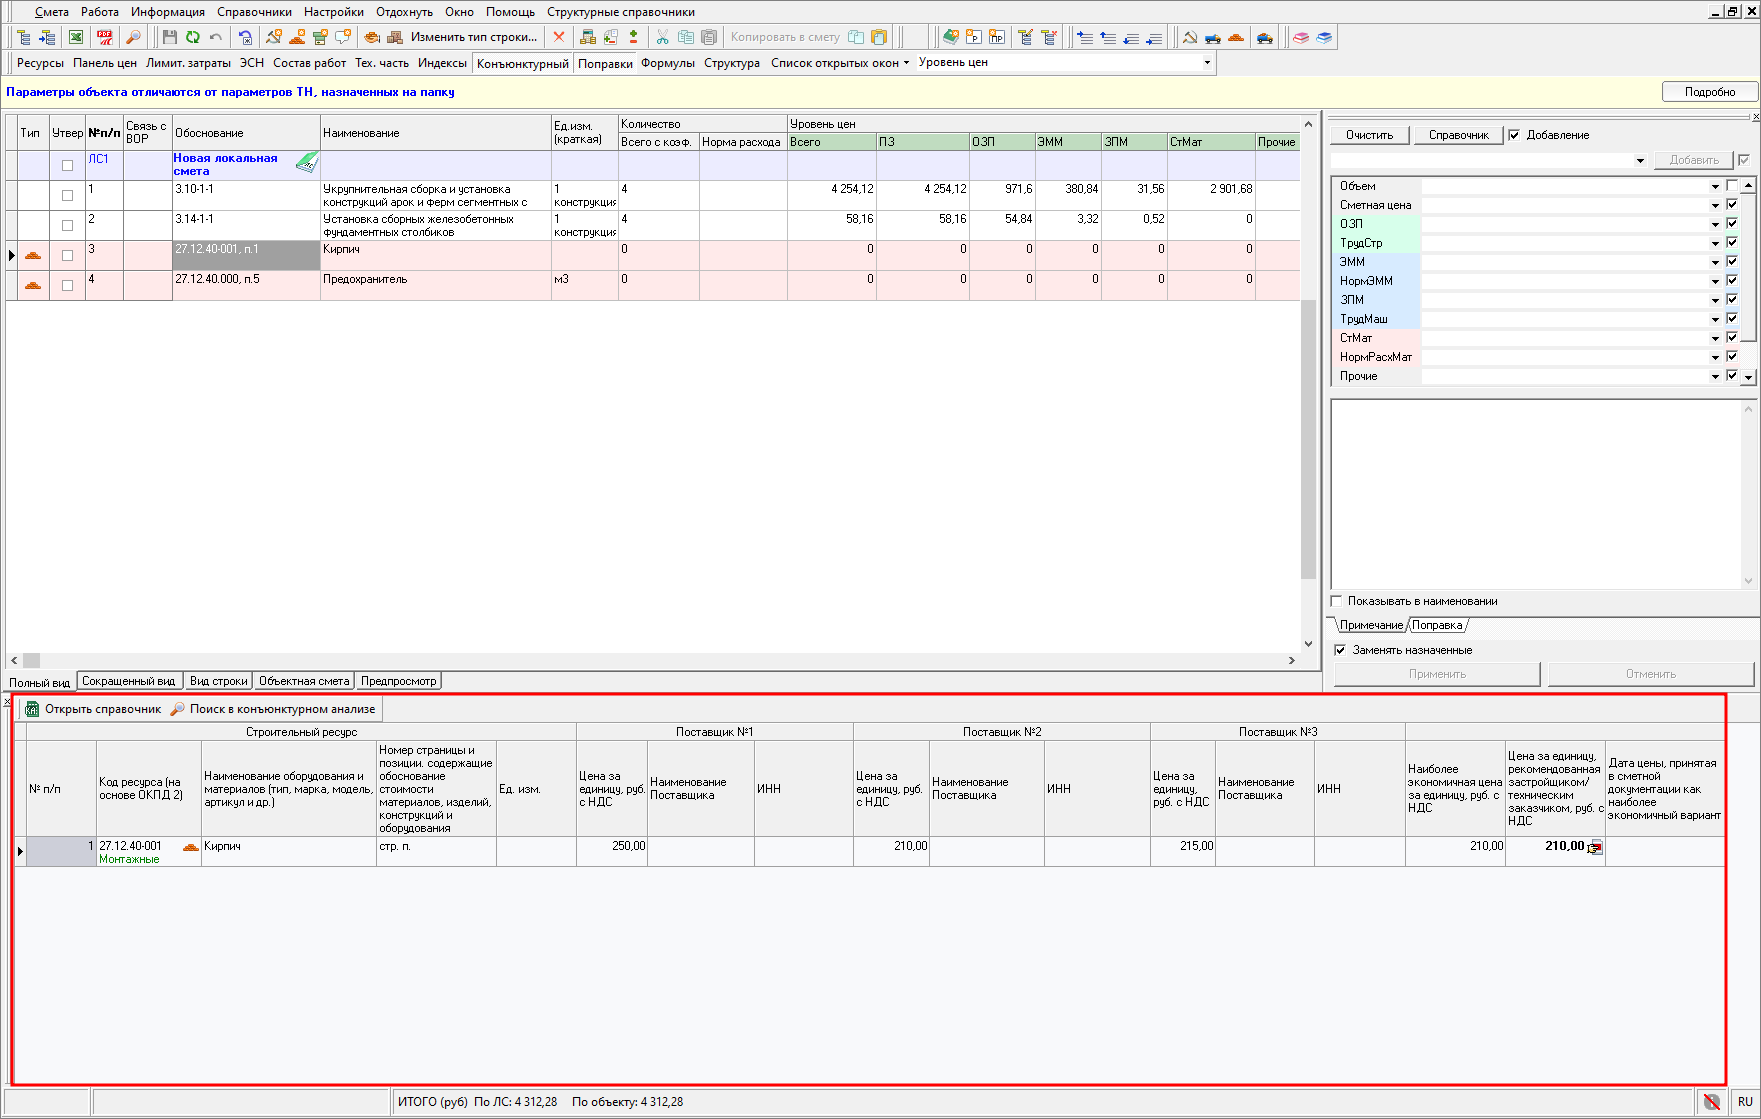Screen dimensions: 1761x1119
Task: Click the green book with star icon
Action: click(x=951, y=37)
